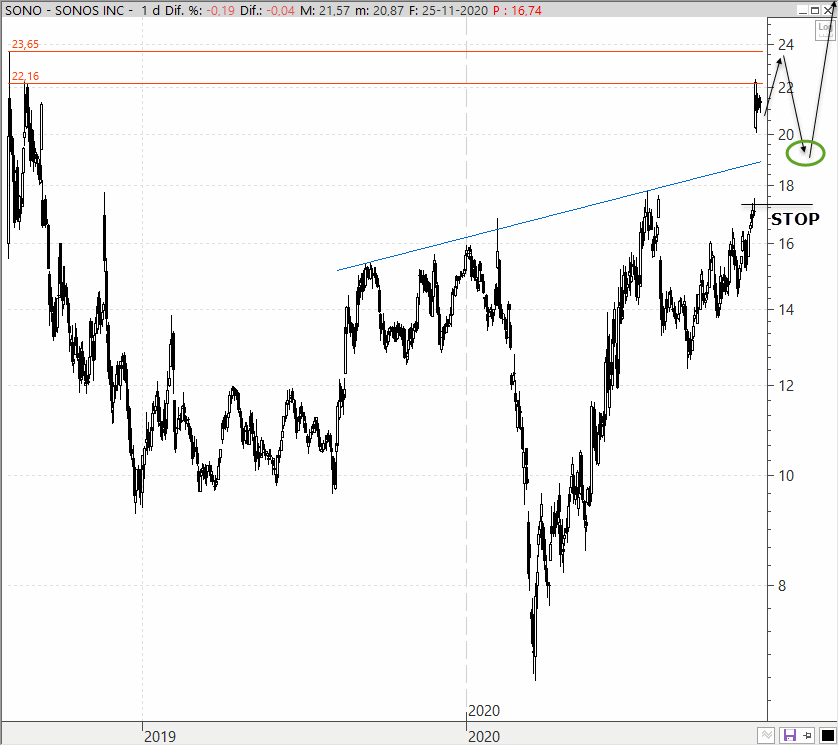Click the 22,16 resistance level label
Screen dimensions: 839x746
coord(25,77)
